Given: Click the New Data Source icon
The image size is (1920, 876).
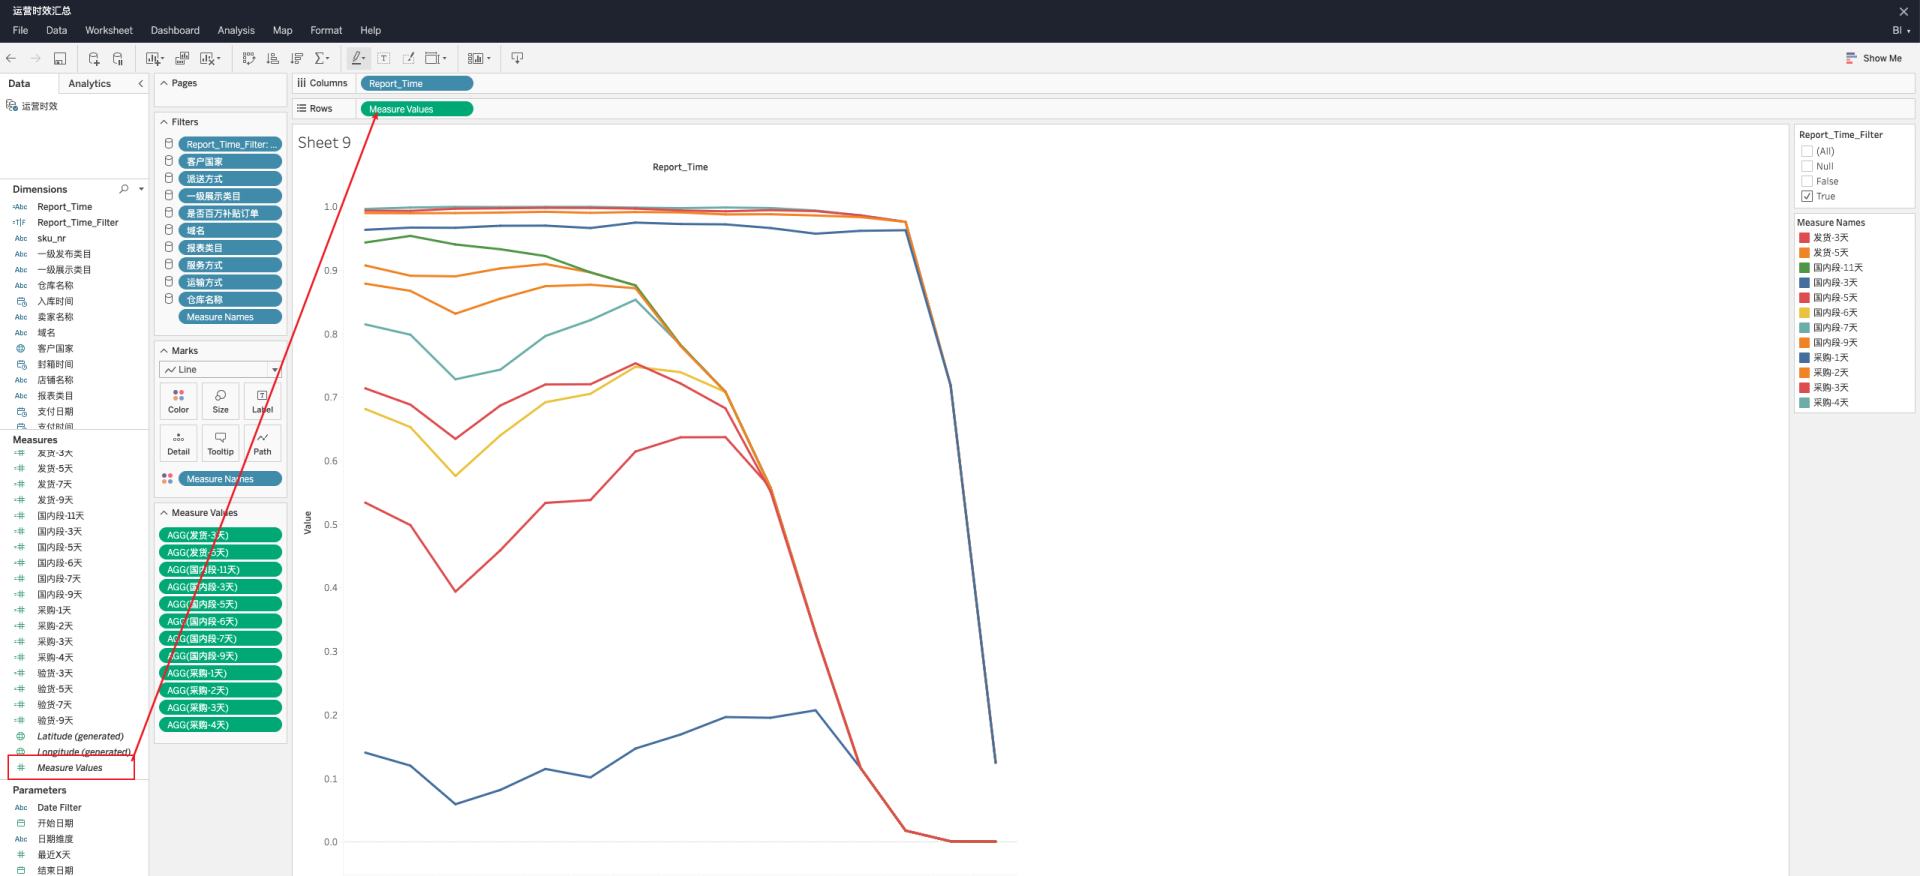Looking at the screenshot, I should click(x=94, y=58).
